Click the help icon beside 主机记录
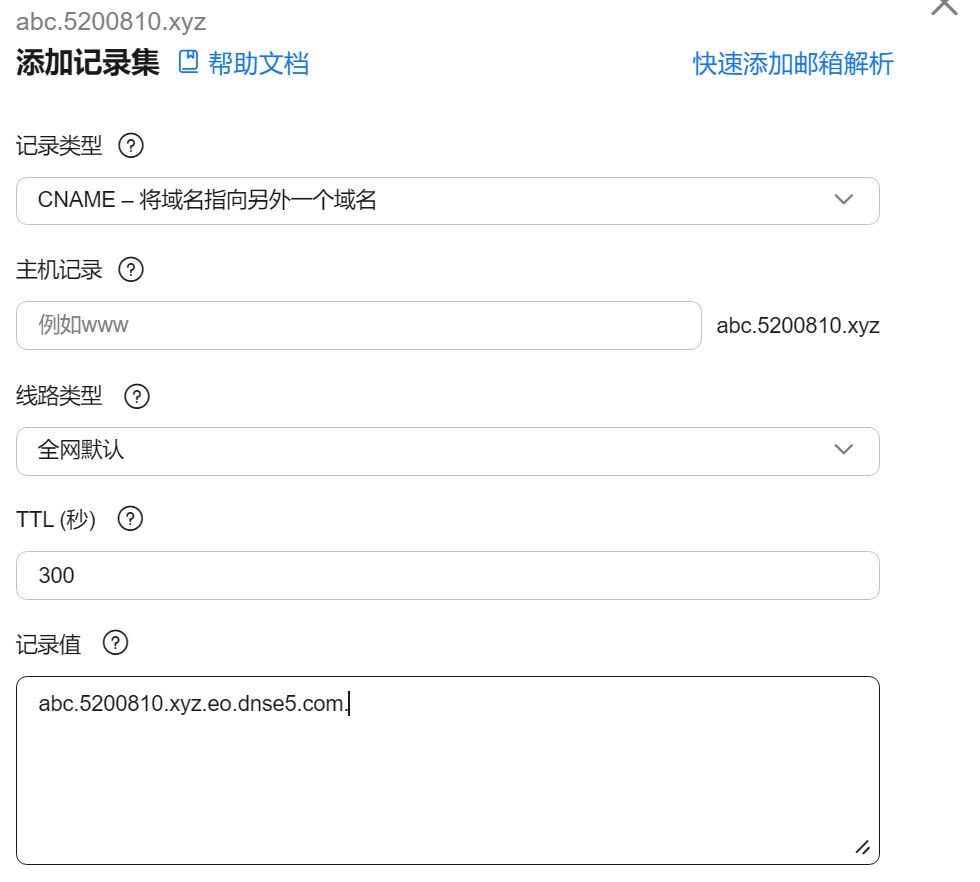Viewport: 980px width, 882px height. click(x=131, y=270)
